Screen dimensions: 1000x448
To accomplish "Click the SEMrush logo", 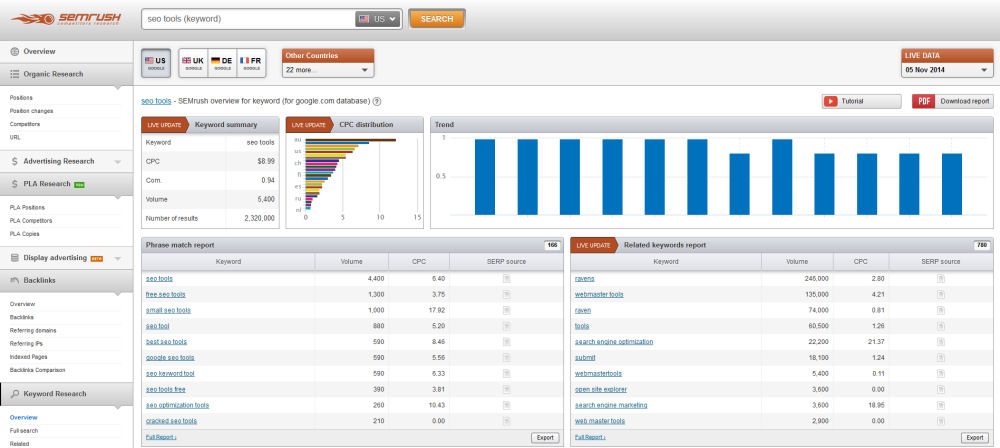I will click(x=66, y=19).
